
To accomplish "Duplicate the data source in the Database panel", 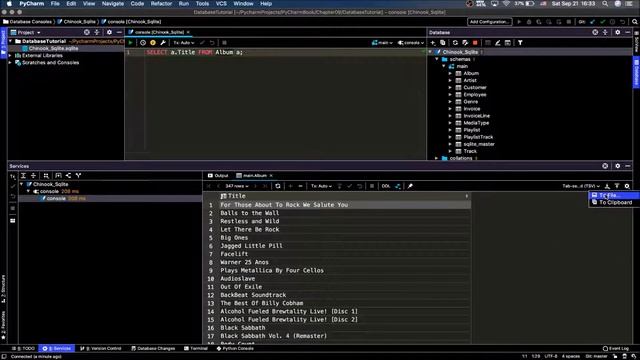I will [x=442, y=42].
